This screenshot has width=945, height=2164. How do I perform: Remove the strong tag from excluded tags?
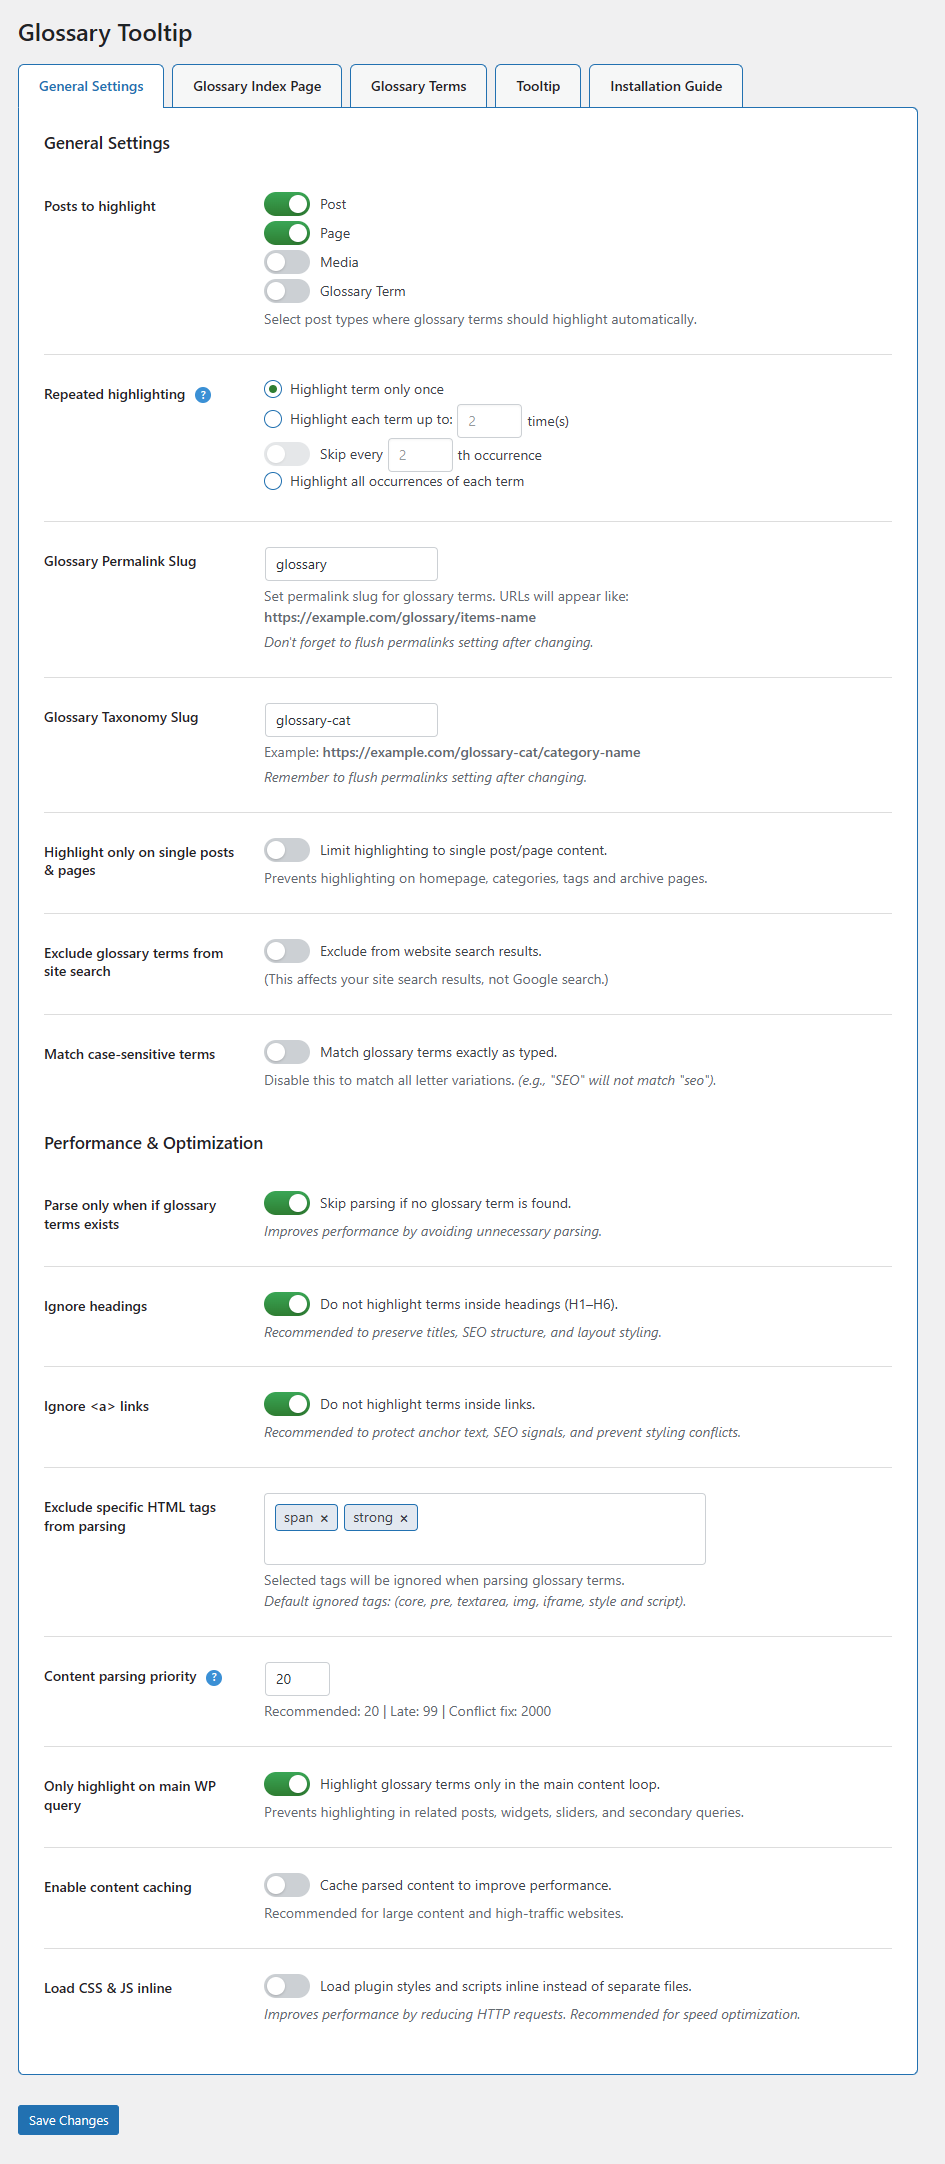click(x=404, y=1518)
